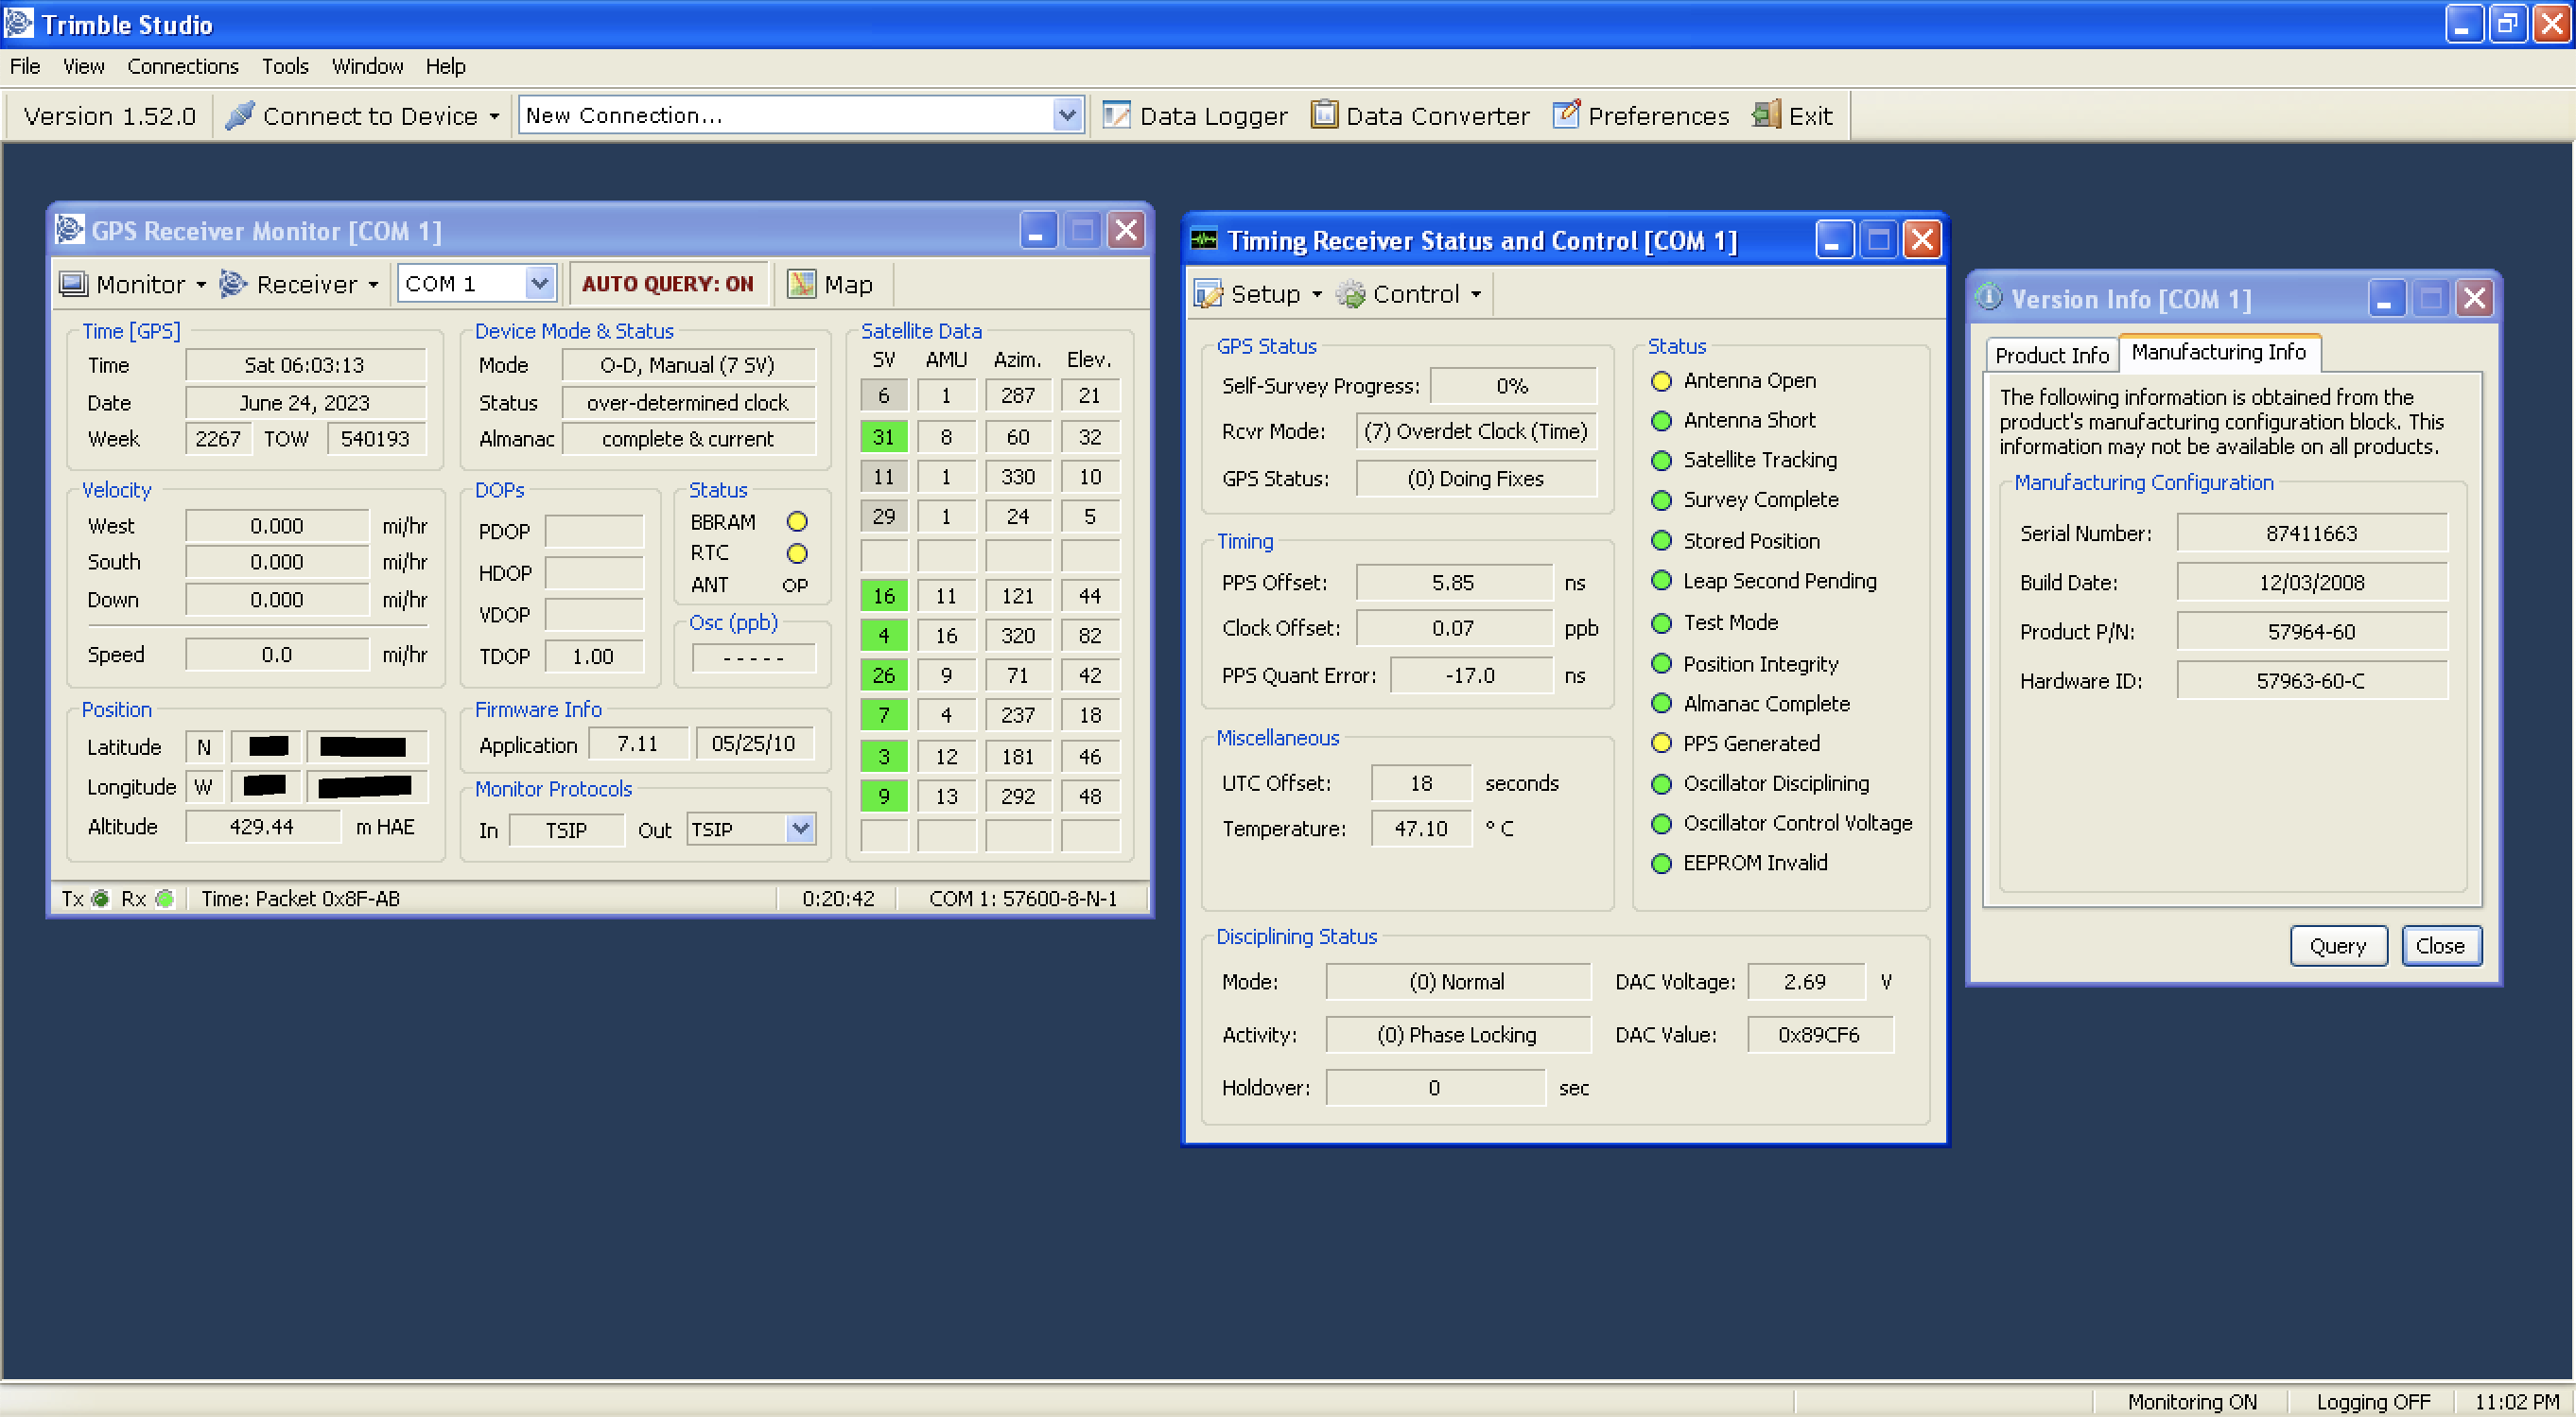Click the Hardware ID value 57963-60-C
The image size is (2576, 1417).
click(x=2311, y=680)
